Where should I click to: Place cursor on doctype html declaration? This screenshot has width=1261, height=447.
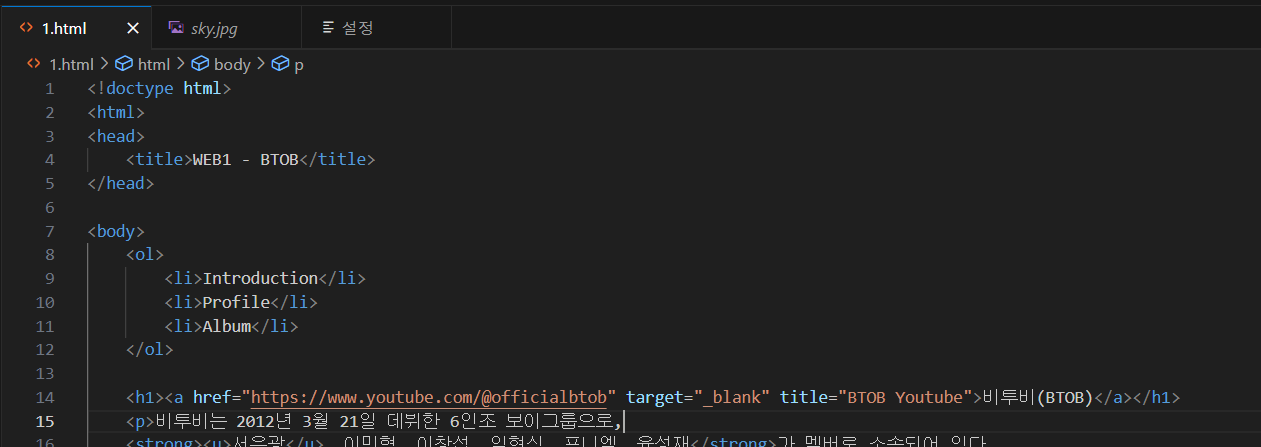(159, 89)
